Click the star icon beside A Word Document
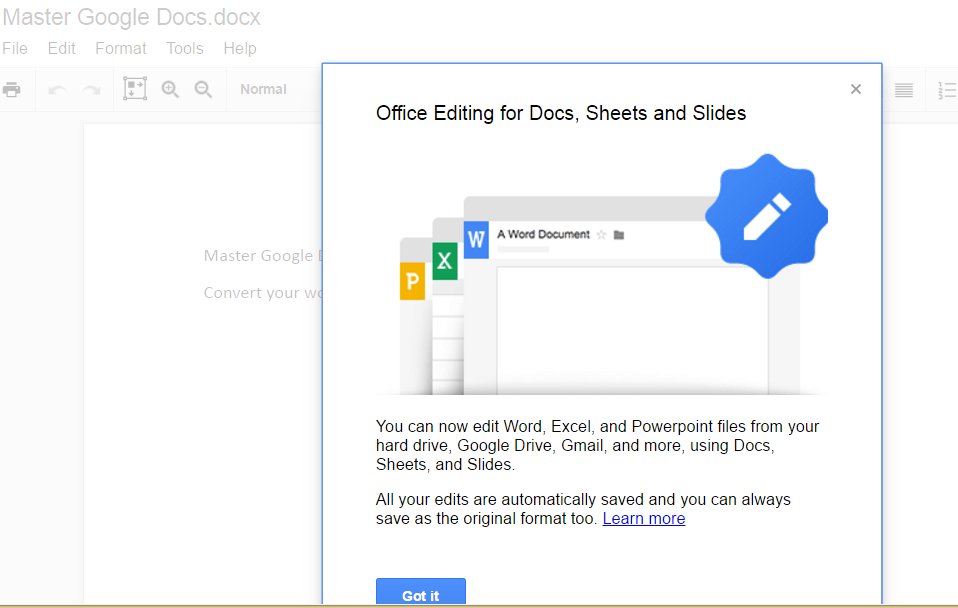This screenshot has height=608, width=958. 601,235
